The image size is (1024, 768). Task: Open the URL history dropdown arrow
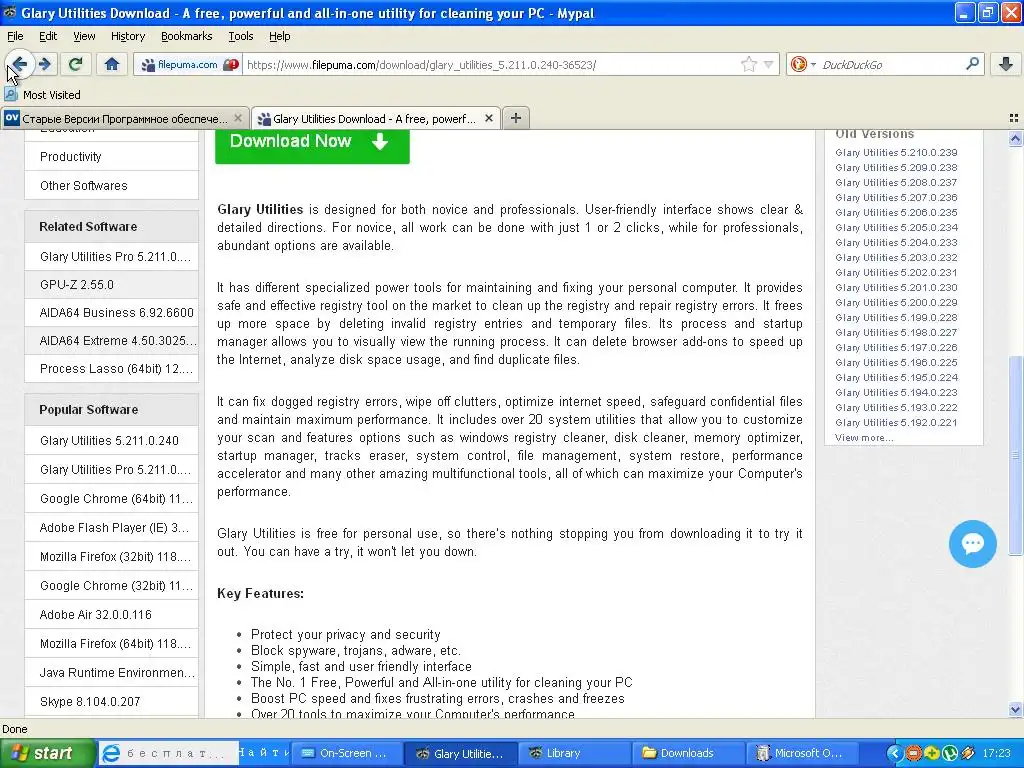[x=769, y=64]
